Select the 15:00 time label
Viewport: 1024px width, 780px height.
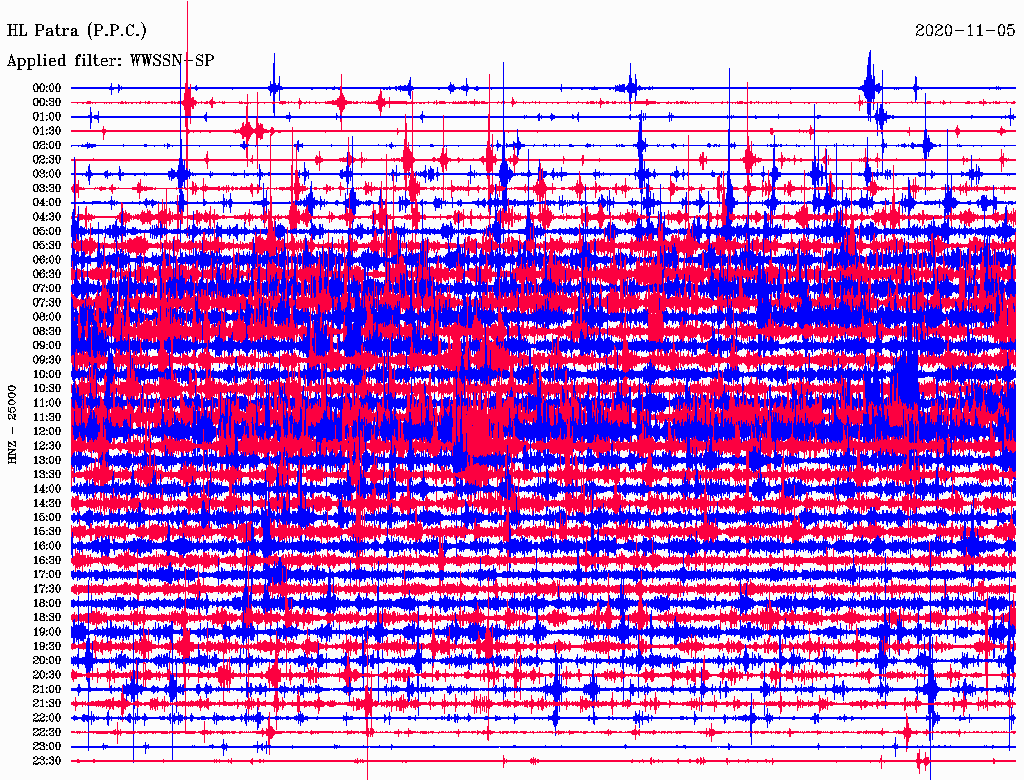point(47,517)
